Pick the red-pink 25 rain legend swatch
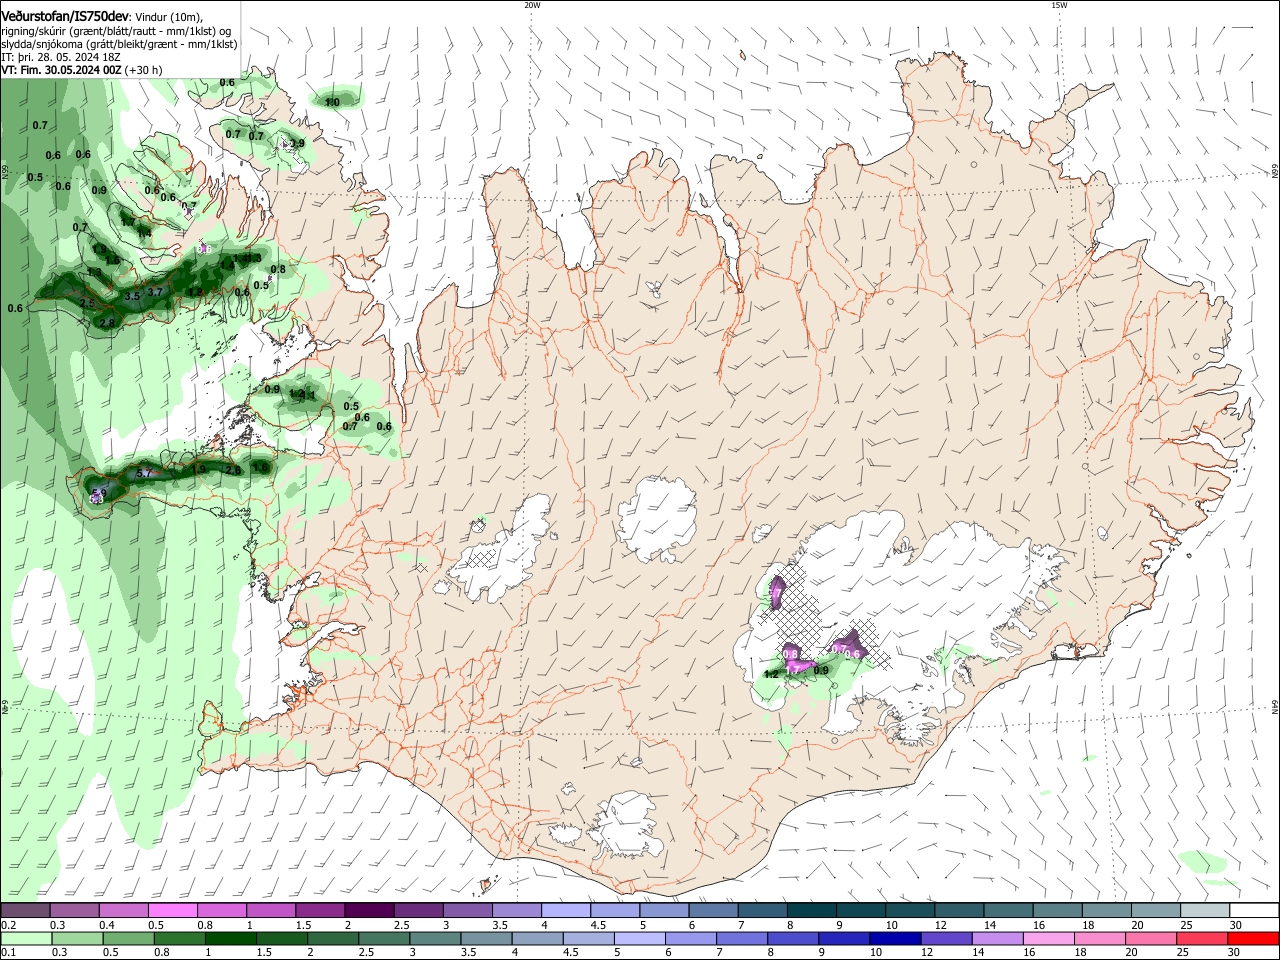The image size is (1280, 960). (1203, 938)
